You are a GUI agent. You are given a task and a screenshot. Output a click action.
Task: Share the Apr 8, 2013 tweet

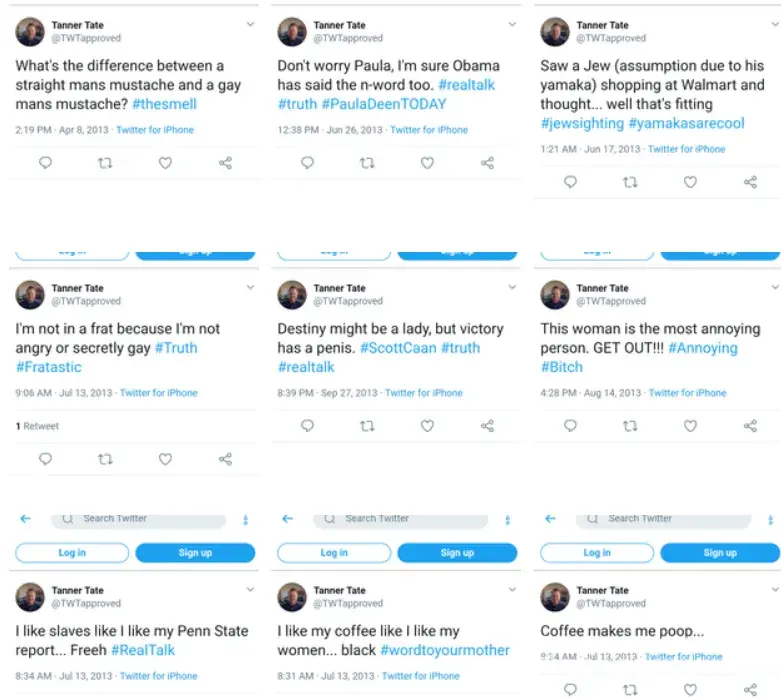pyautogui.click(x=225, y=163)
